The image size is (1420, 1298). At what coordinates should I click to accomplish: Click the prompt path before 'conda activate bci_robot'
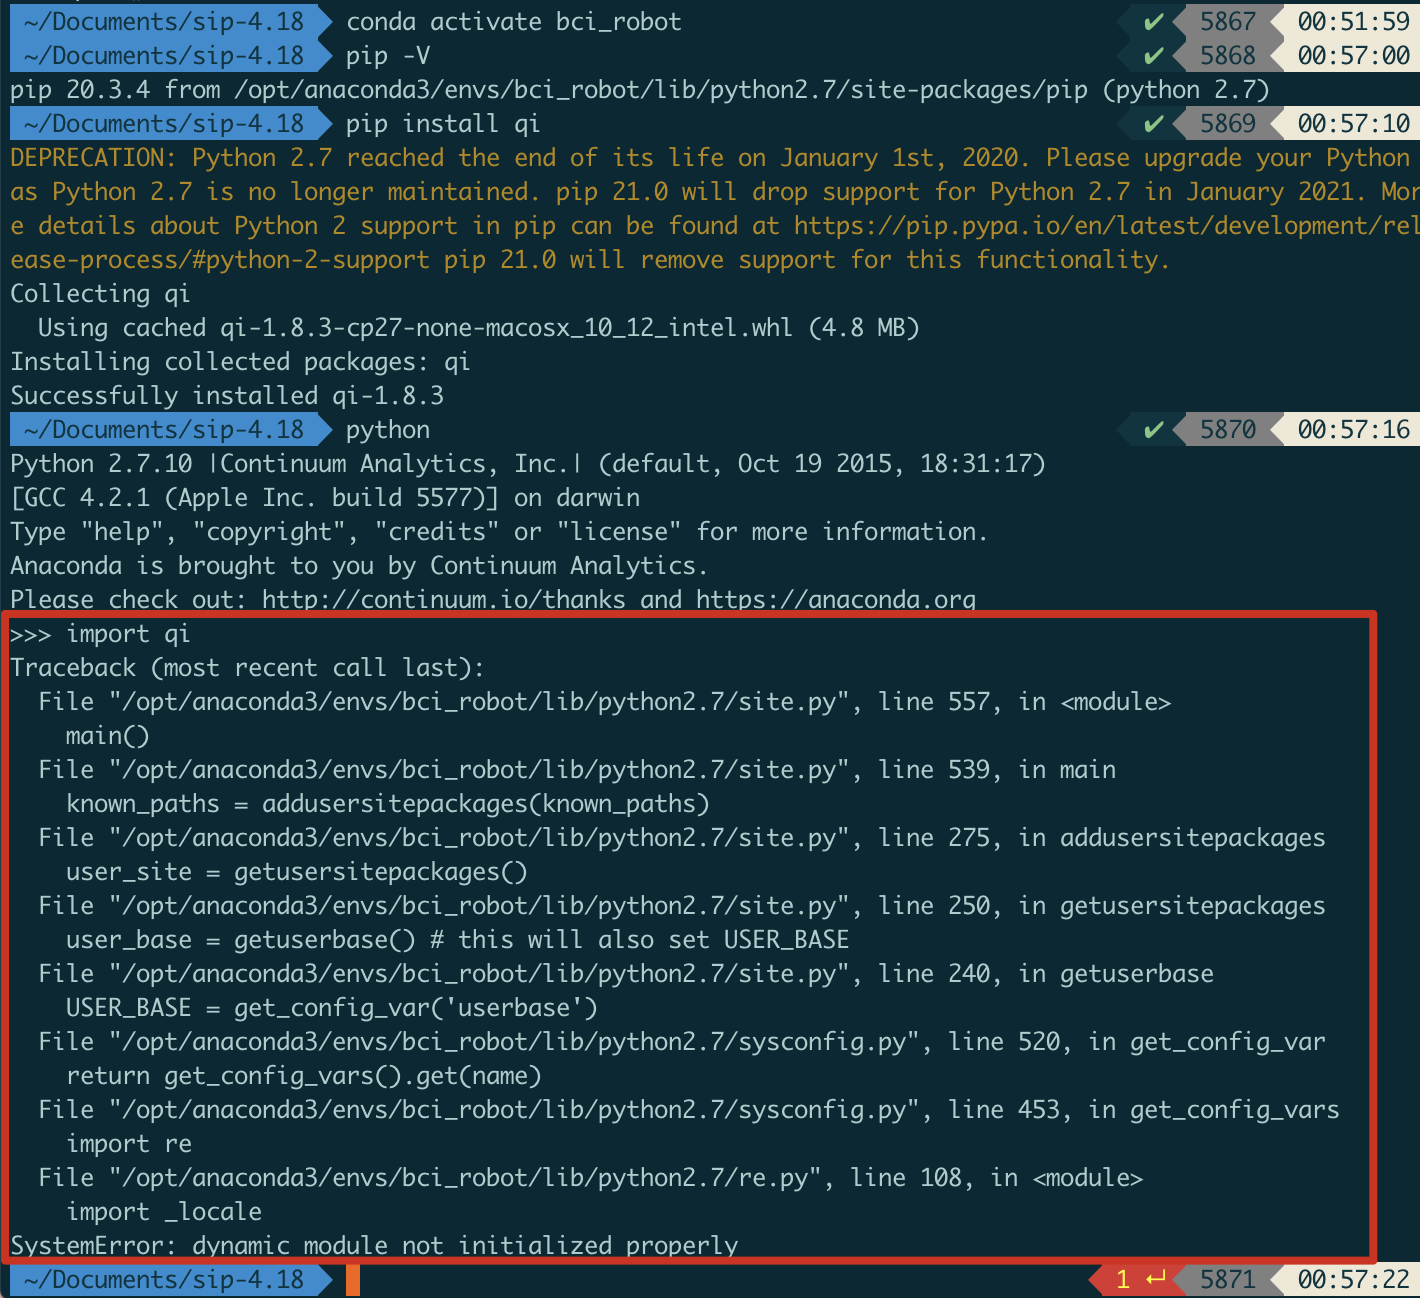[x=164, y=21]
